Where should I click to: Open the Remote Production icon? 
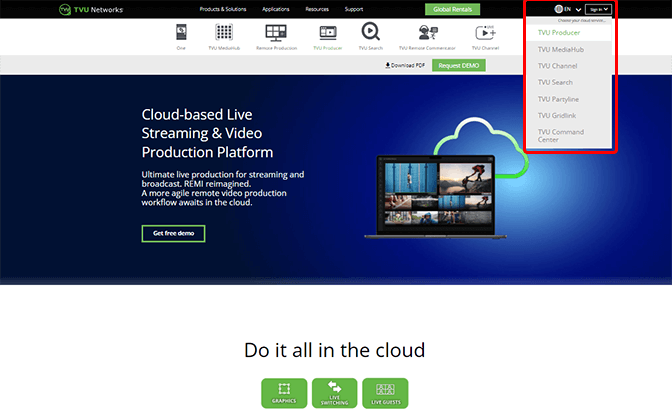pyautogui.click(x=275, y=35)
